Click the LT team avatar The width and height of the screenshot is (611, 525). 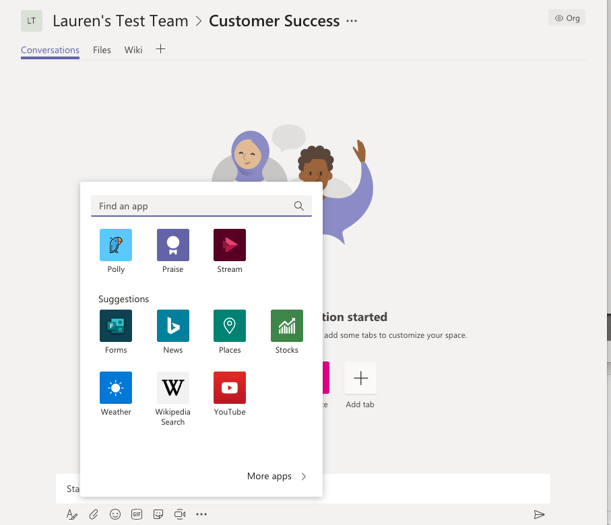[x=32, y=21]
